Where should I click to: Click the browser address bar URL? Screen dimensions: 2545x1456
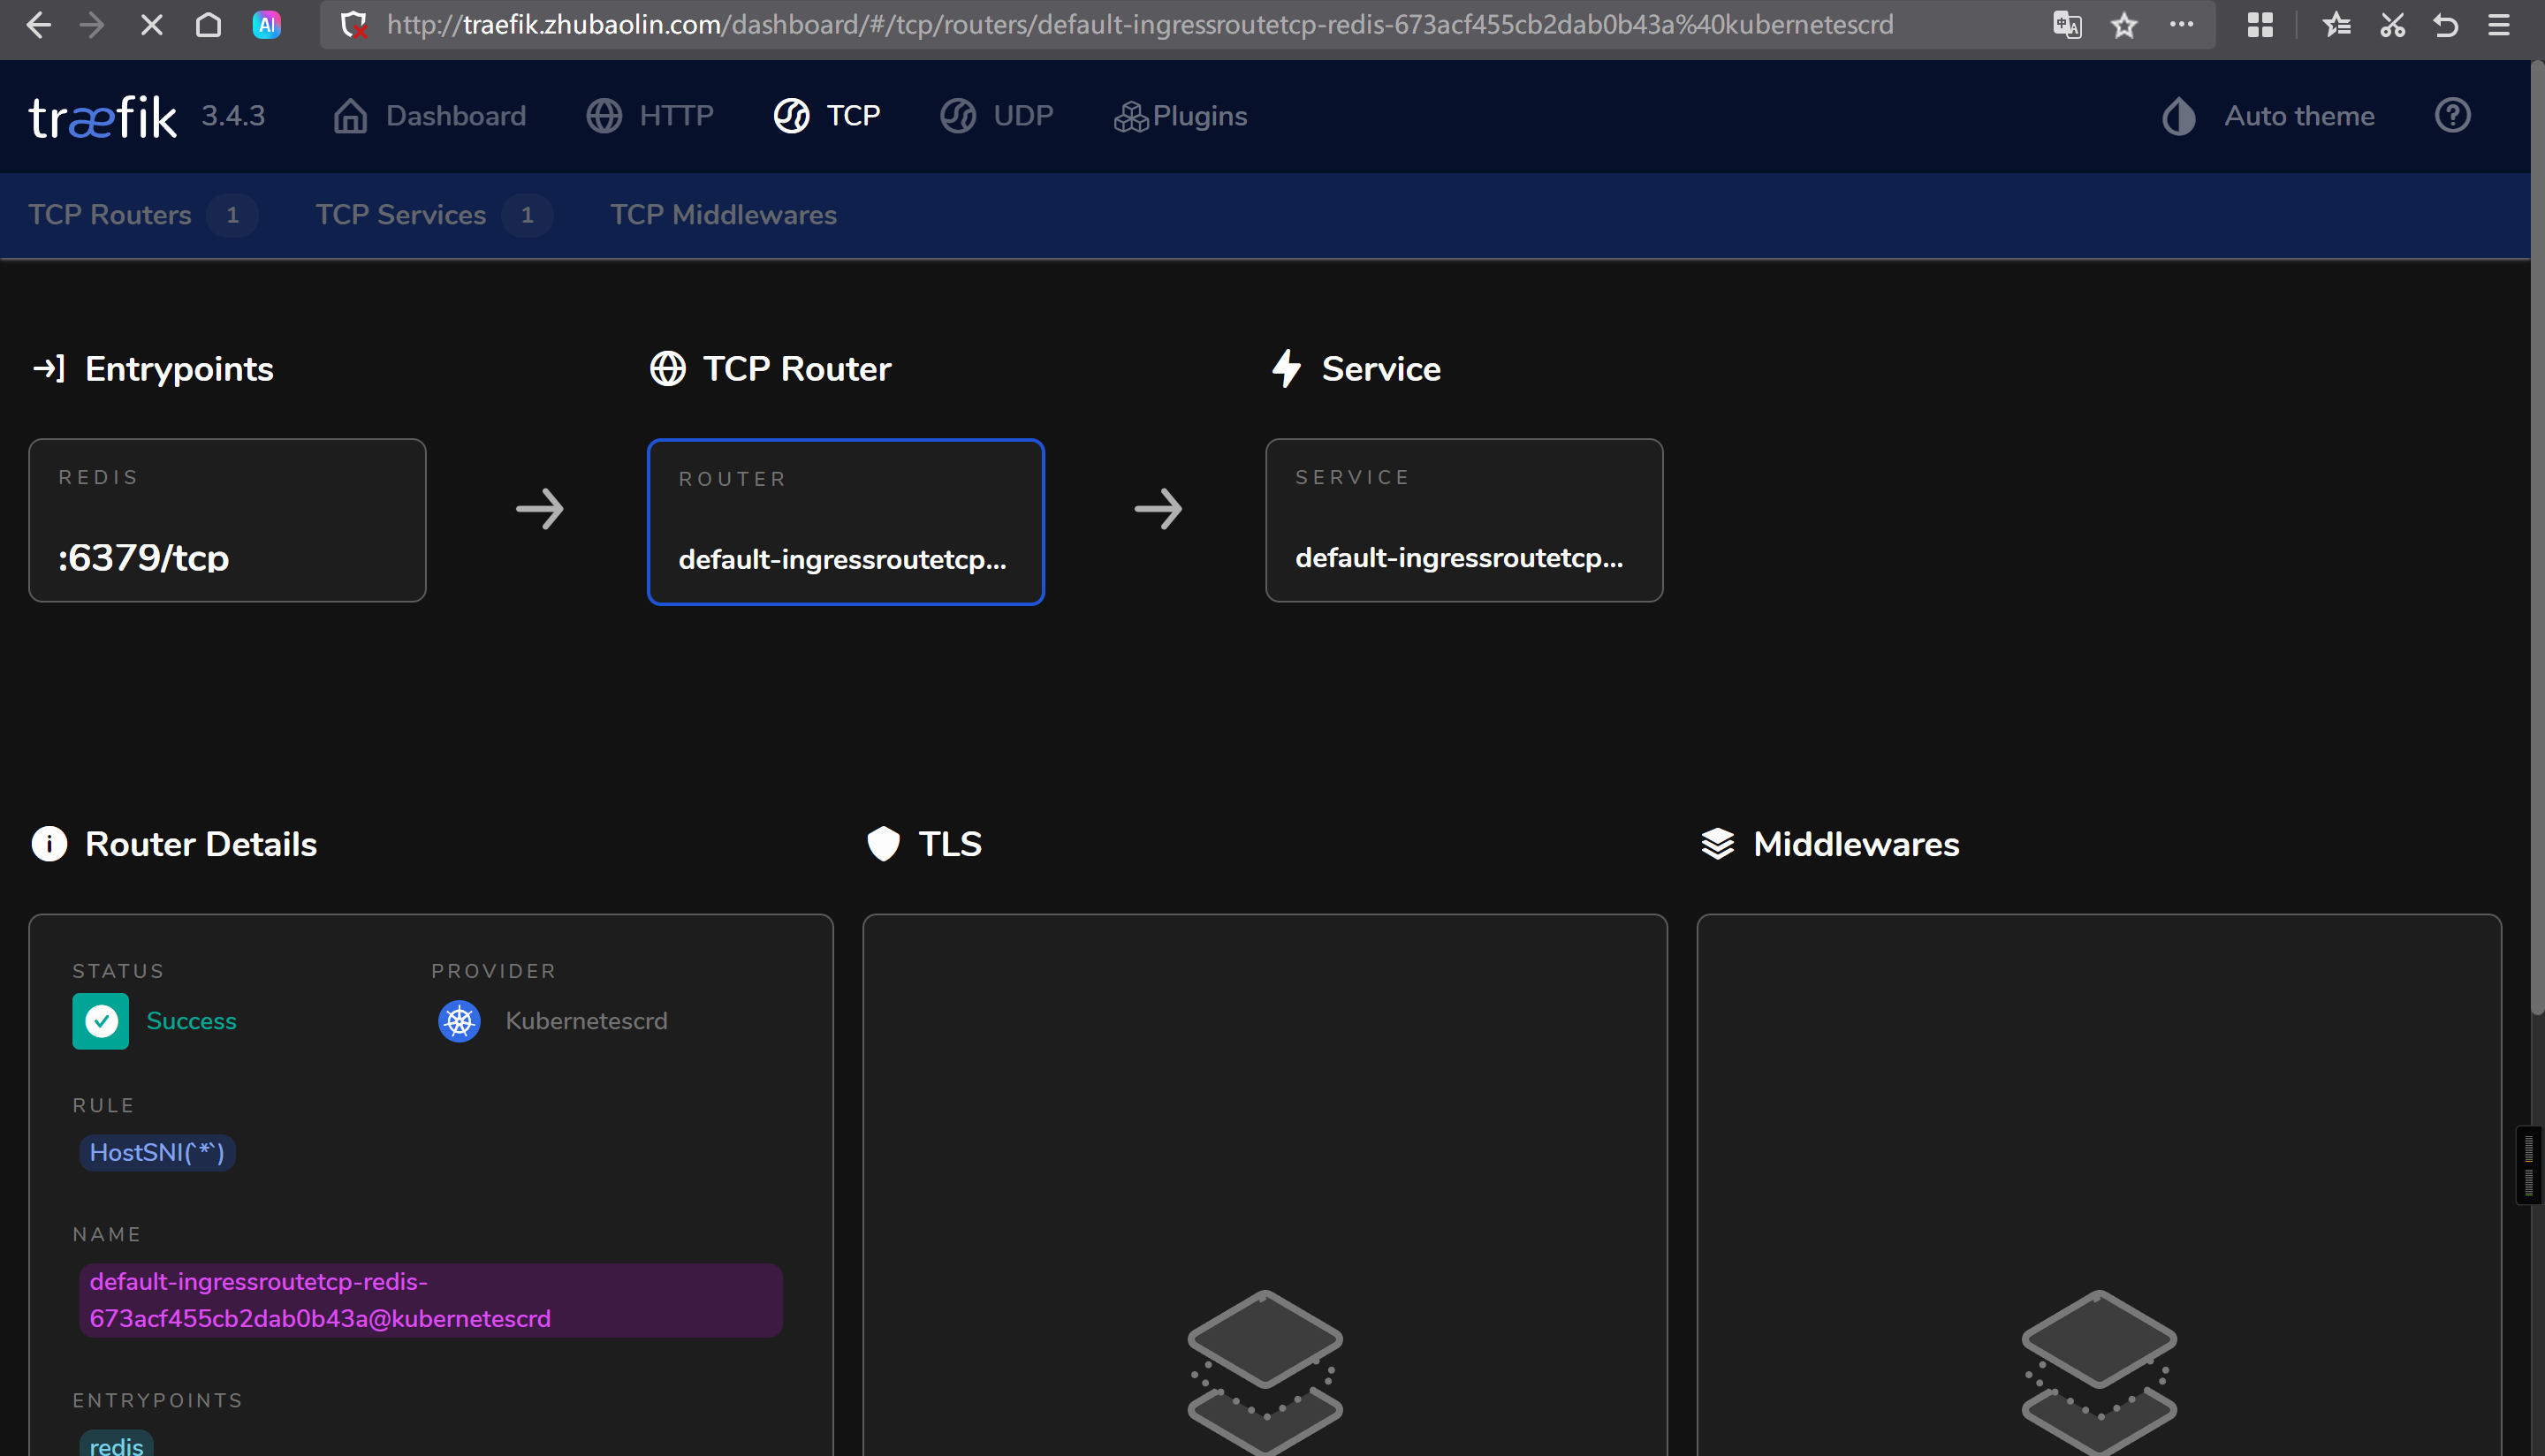click(1139, 25)
